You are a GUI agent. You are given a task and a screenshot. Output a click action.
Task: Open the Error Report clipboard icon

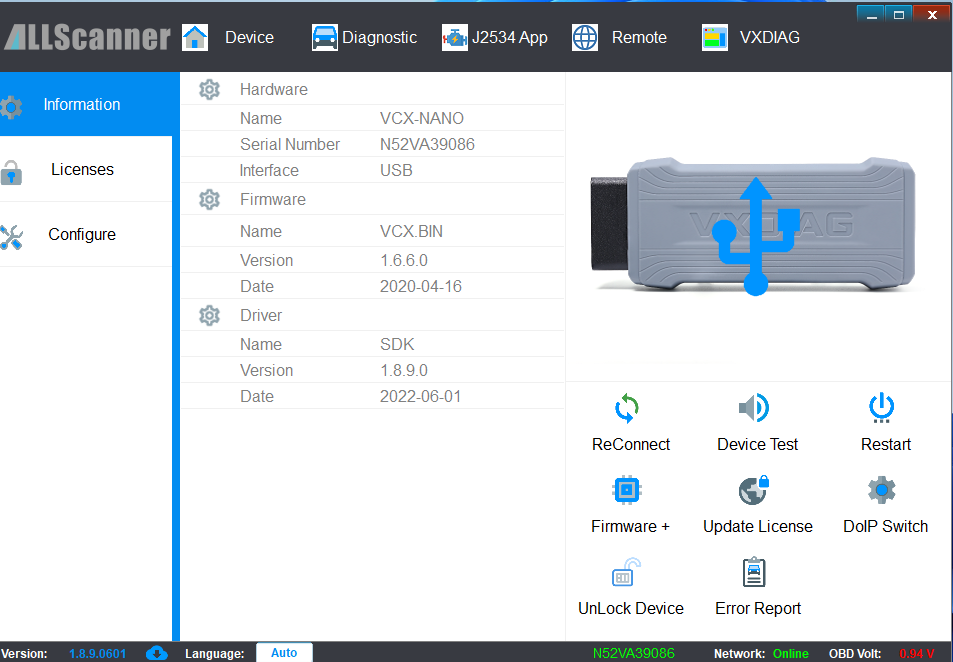pos(755,573)
